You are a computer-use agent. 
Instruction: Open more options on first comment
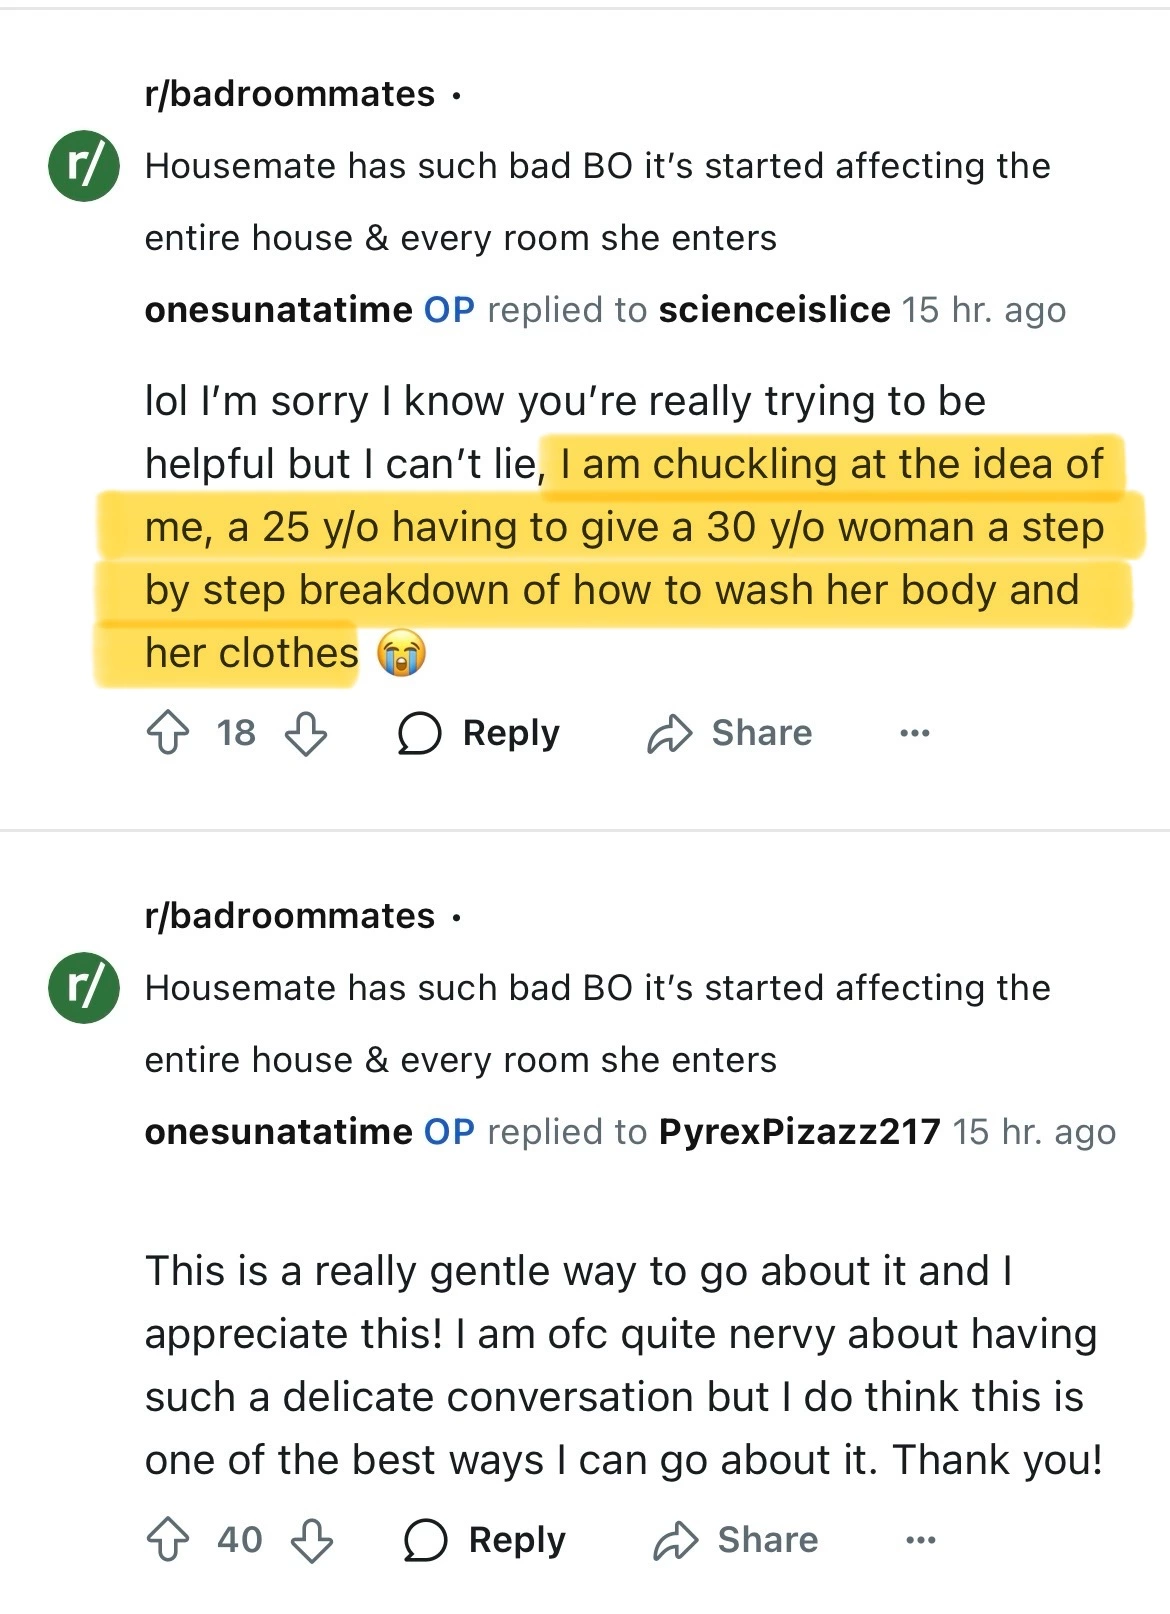[x=915, y=733]
